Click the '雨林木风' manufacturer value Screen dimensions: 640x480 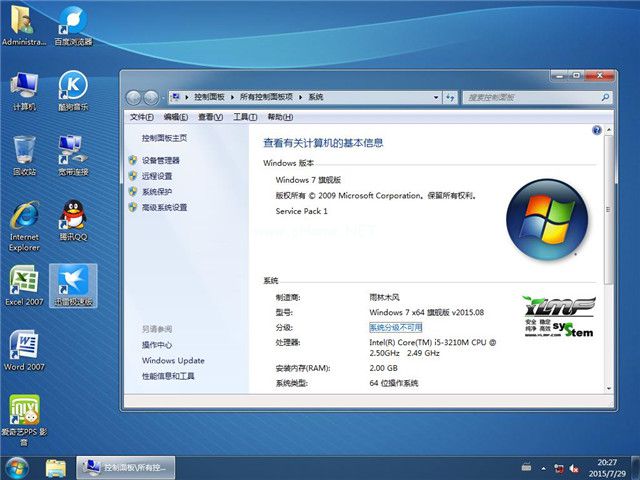click(x=384, y=297)
